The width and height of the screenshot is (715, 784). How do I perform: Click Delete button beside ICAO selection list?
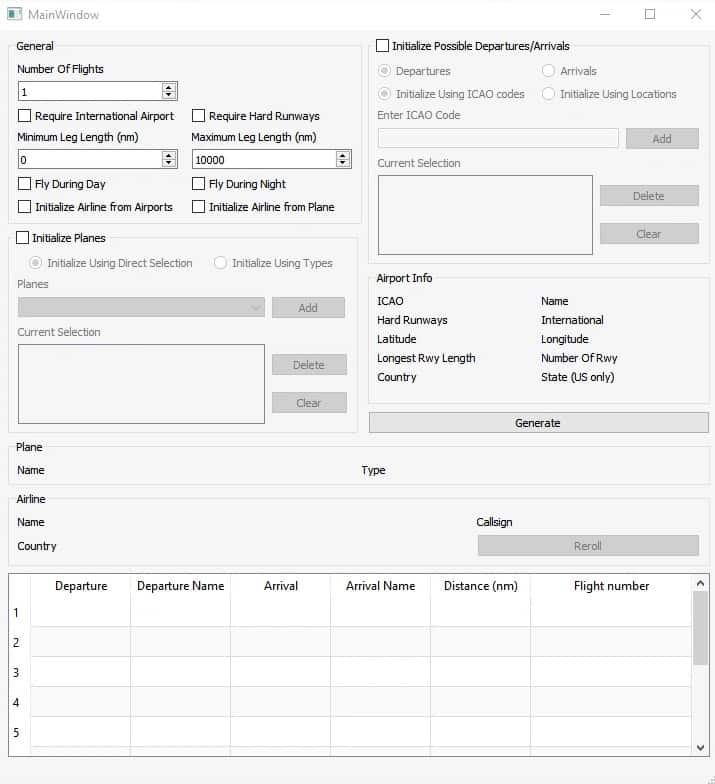tap(649, 196)
